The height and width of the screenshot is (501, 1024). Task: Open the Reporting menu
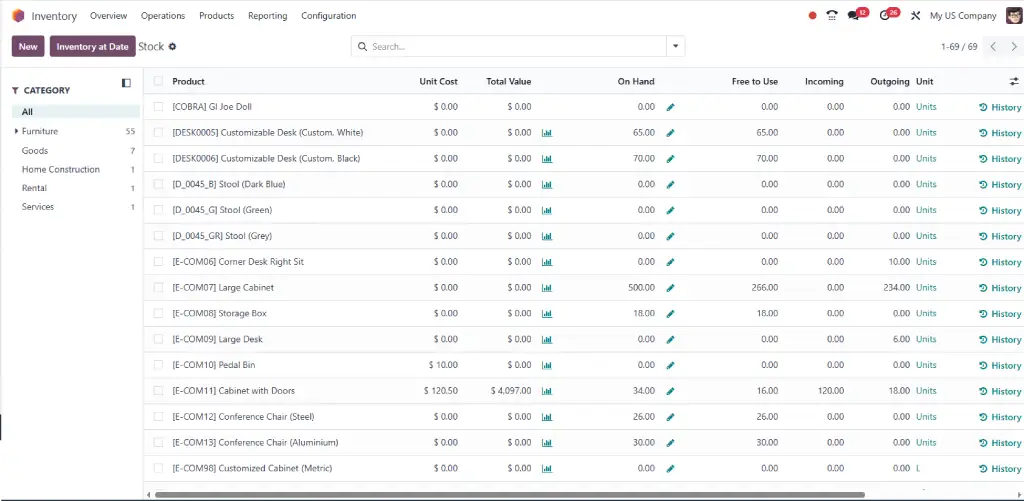click(x=267, y=16)
